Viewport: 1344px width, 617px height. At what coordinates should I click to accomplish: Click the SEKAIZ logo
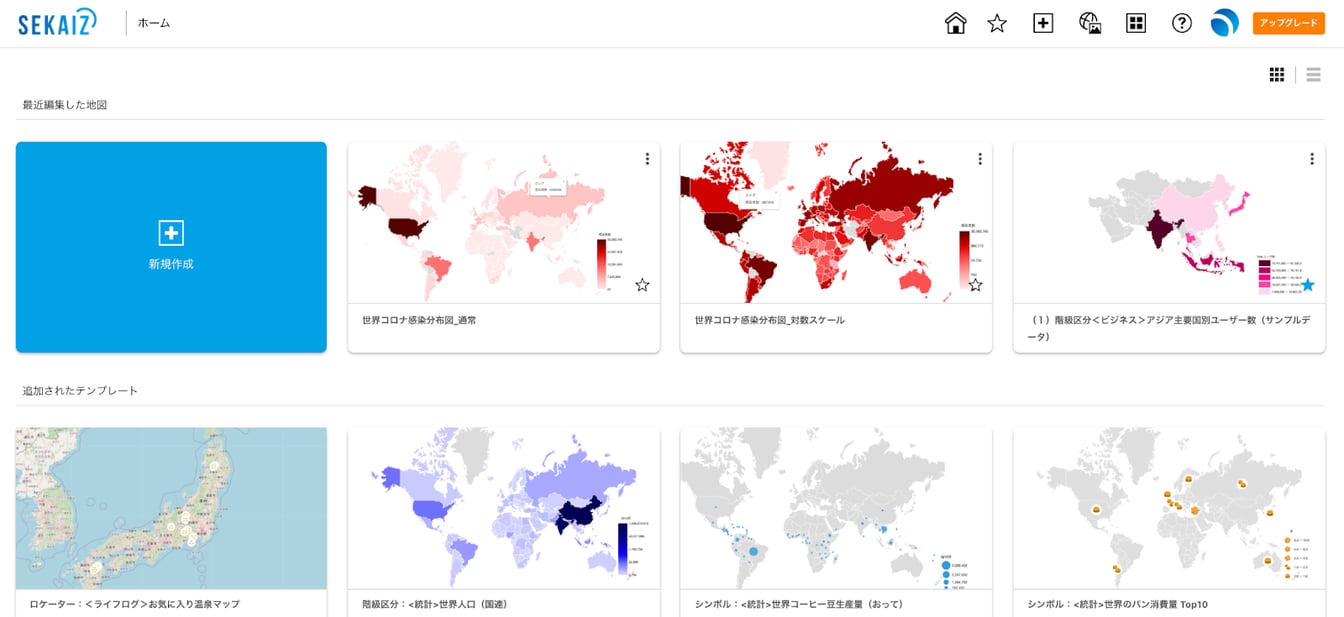point(57,22)
